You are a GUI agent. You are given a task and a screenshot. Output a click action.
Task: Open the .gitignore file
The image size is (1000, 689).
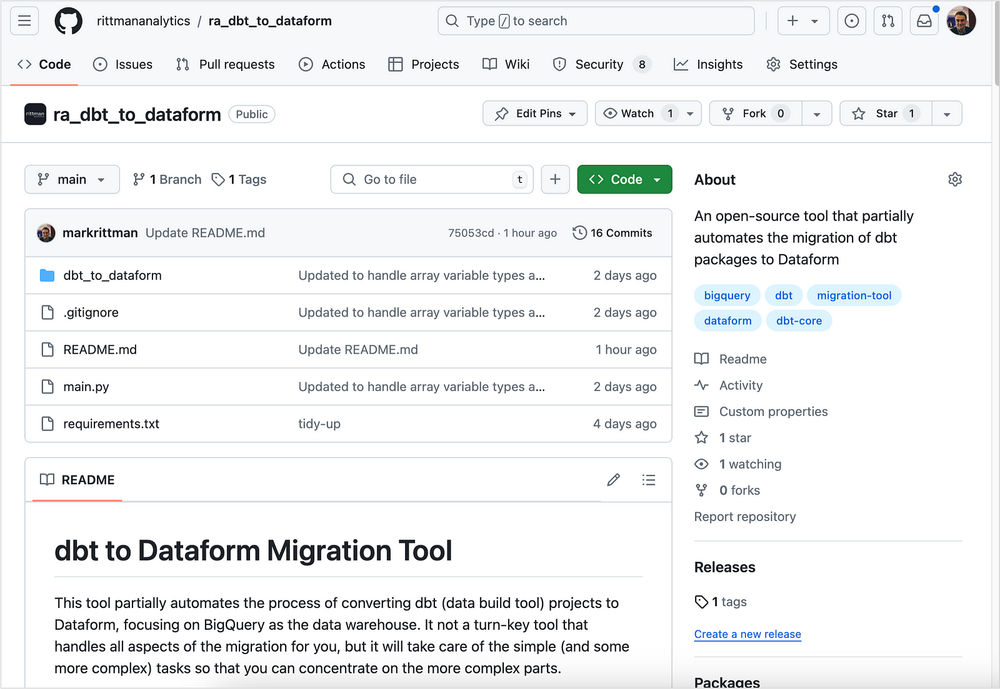(x=91, y=313)
